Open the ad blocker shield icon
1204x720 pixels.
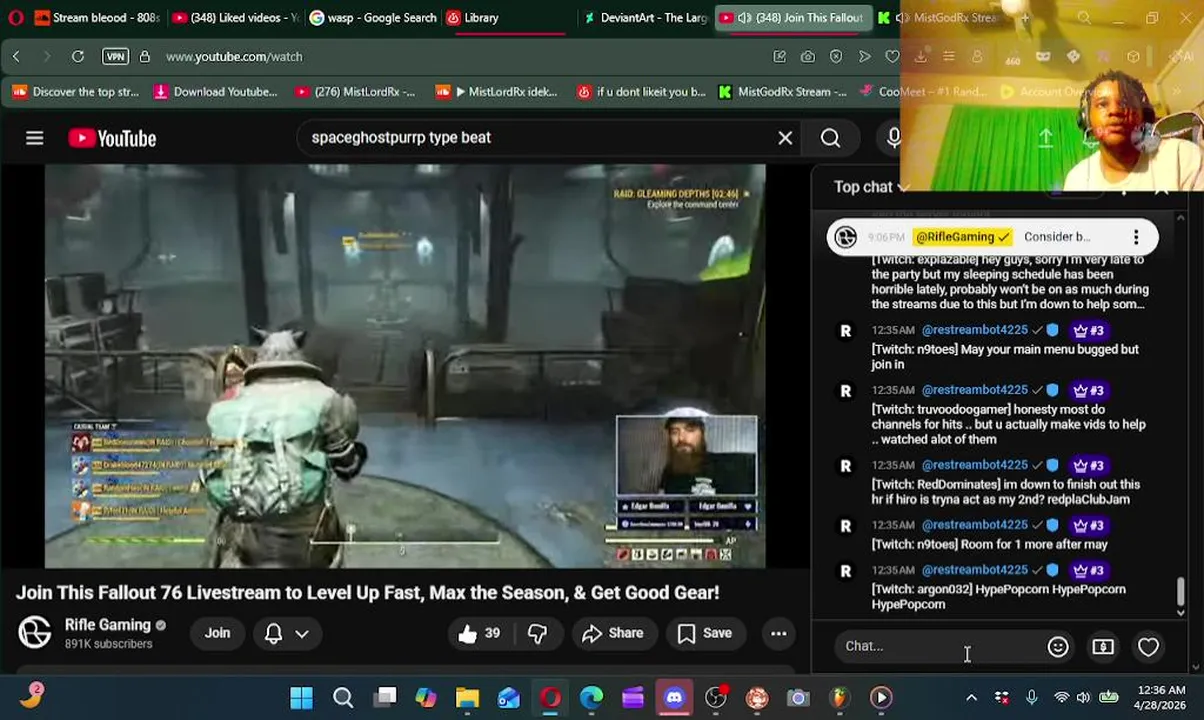pos(836,57)
